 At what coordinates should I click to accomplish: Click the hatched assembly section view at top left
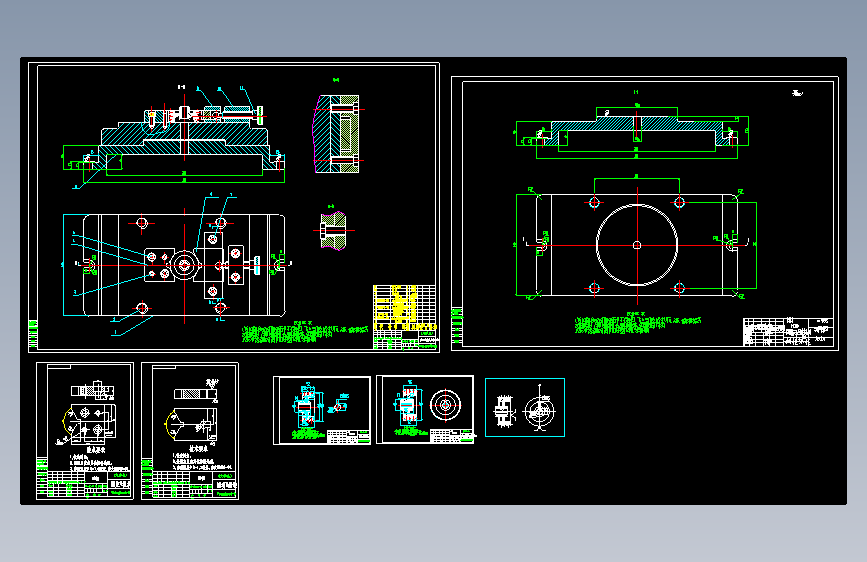[184, 137]
